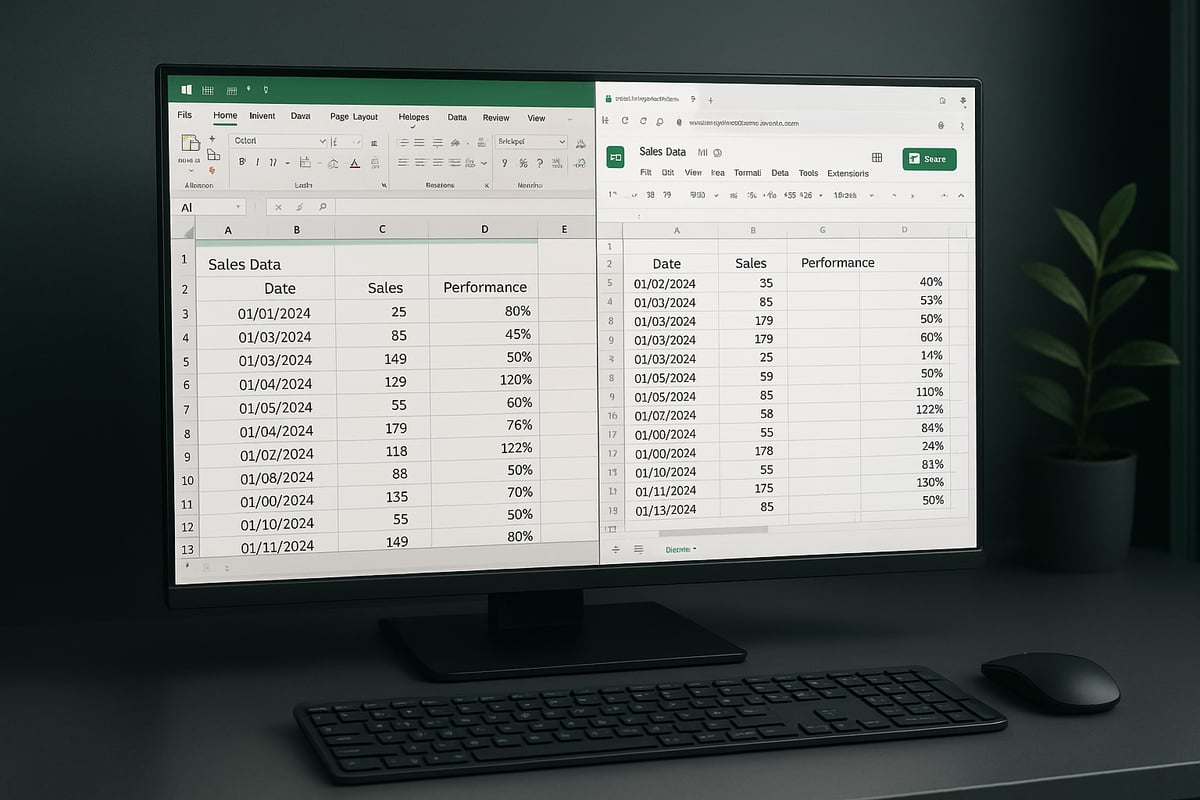Open a new browser tab
Image resolution: width=1200 pixels, height=800 pixels.
click(x=710, y=99)
